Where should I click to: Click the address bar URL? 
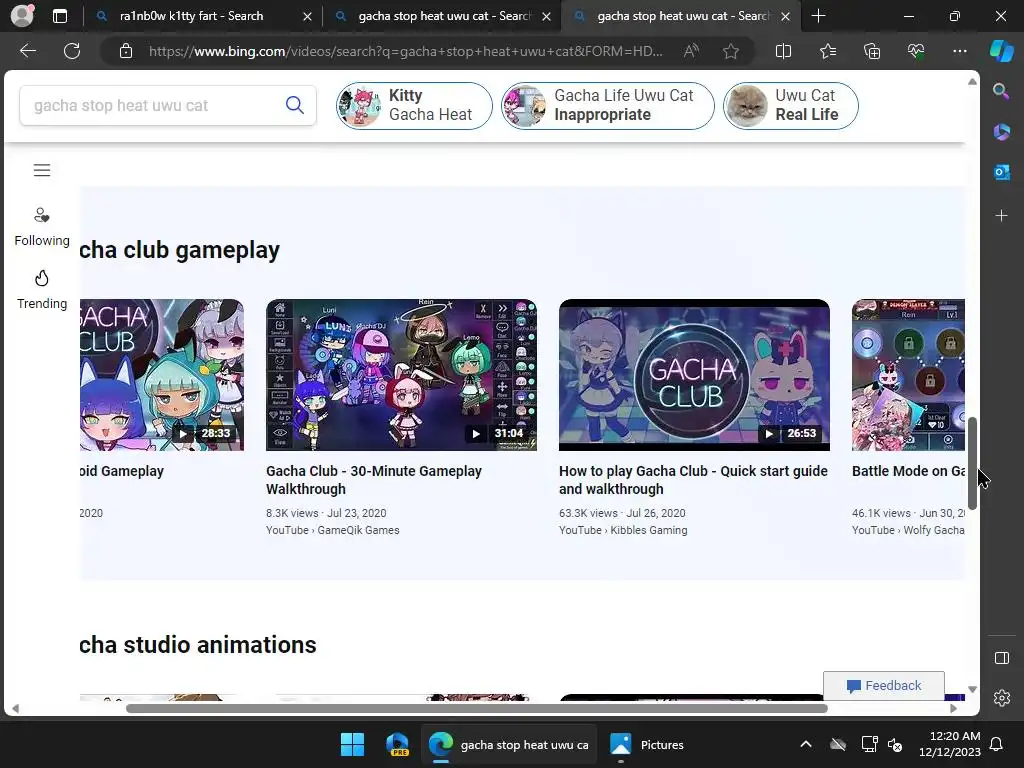(405, 51)
